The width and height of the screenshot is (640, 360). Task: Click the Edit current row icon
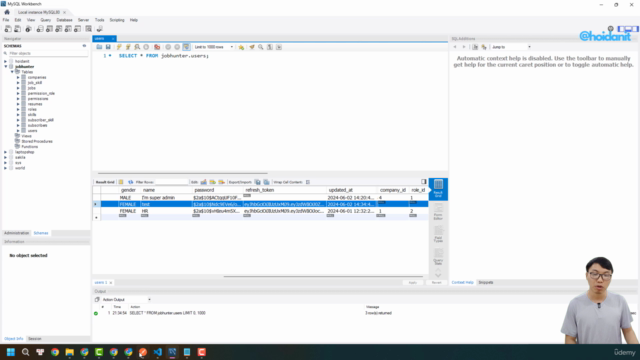tap(204, 182)
